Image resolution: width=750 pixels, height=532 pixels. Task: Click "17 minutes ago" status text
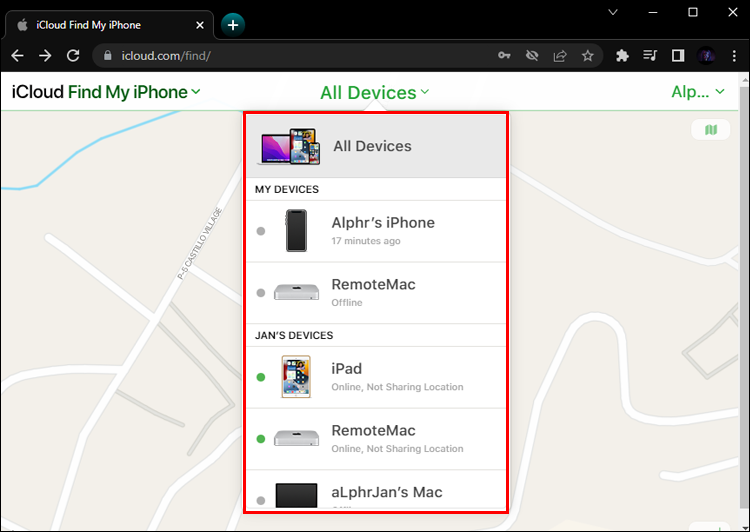click(366, 241)
